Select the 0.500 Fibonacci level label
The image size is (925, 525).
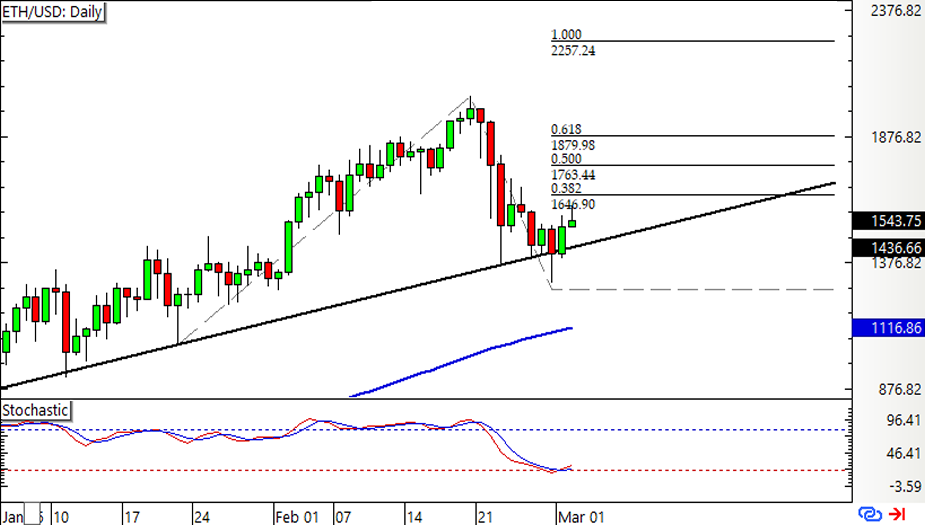pyautogui.click(x=566, y=159)
